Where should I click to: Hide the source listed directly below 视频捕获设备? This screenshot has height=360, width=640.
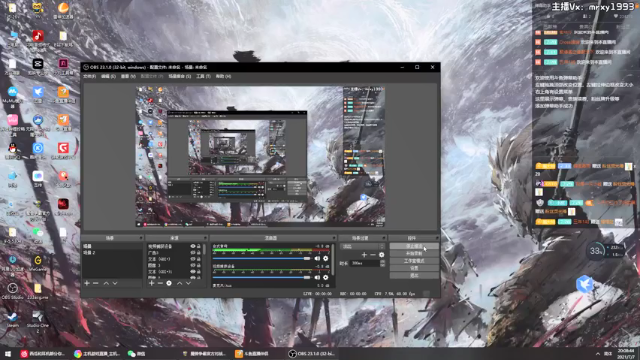pos(193,253)
